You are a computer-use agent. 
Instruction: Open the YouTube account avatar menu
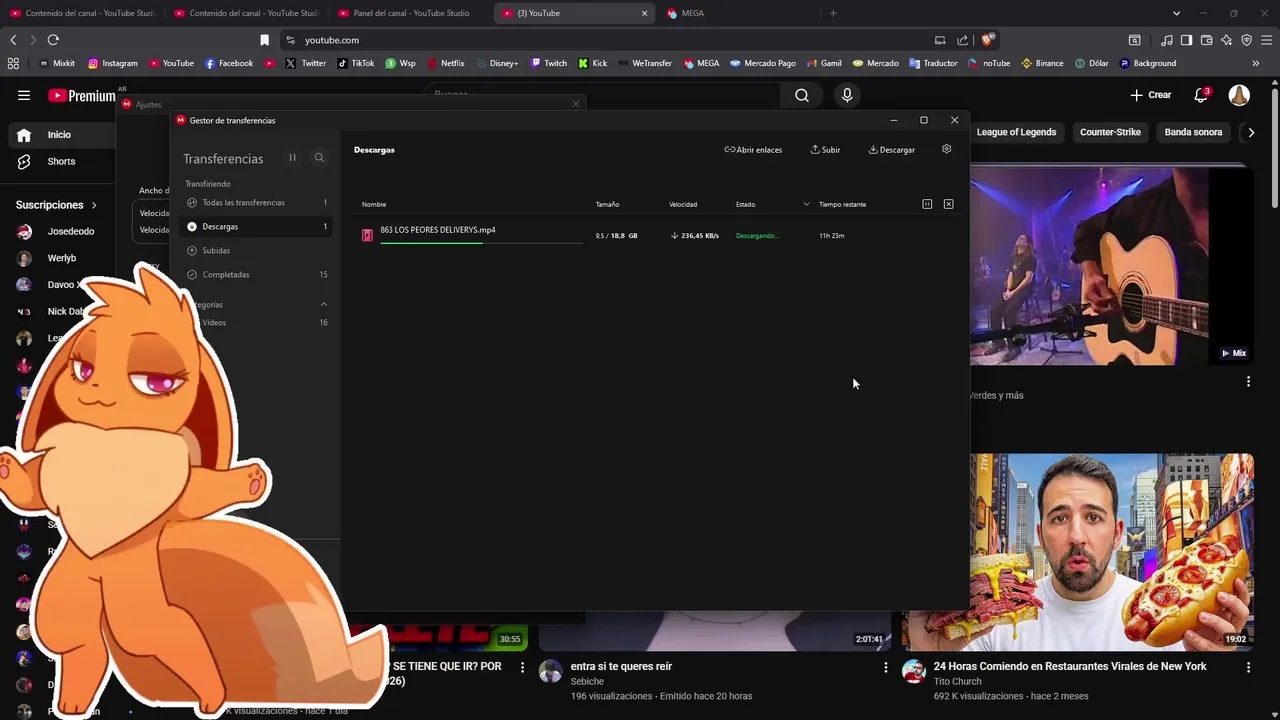[1239, 95]
